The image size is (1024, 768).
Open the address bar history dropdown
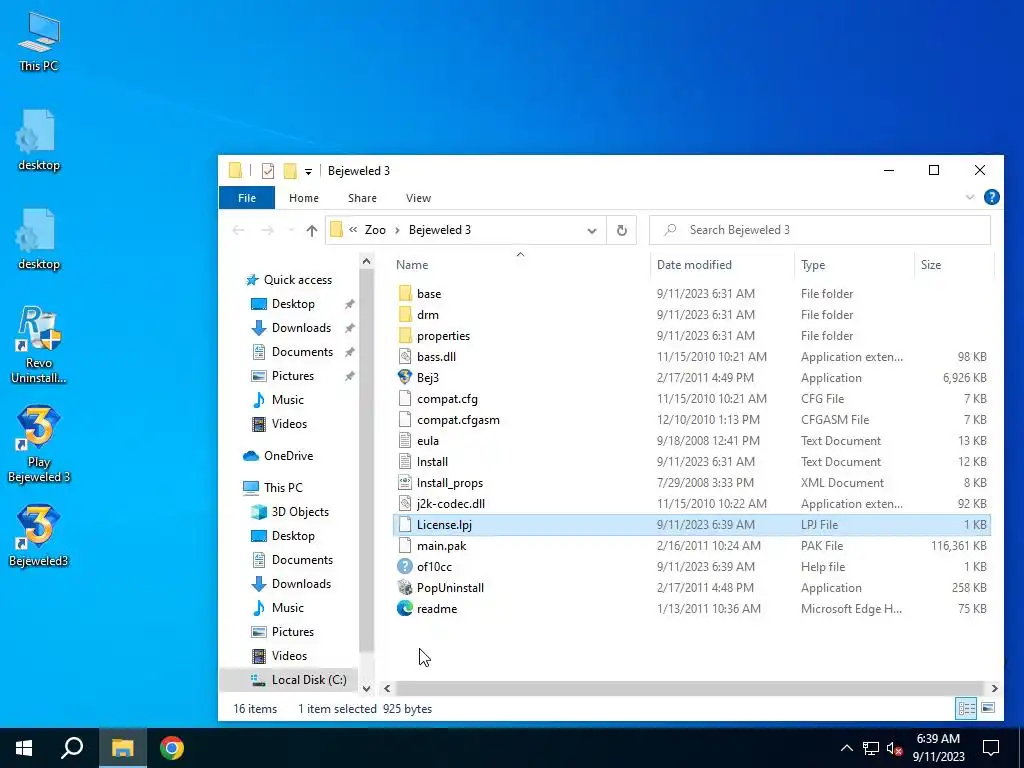pos(592,230)
